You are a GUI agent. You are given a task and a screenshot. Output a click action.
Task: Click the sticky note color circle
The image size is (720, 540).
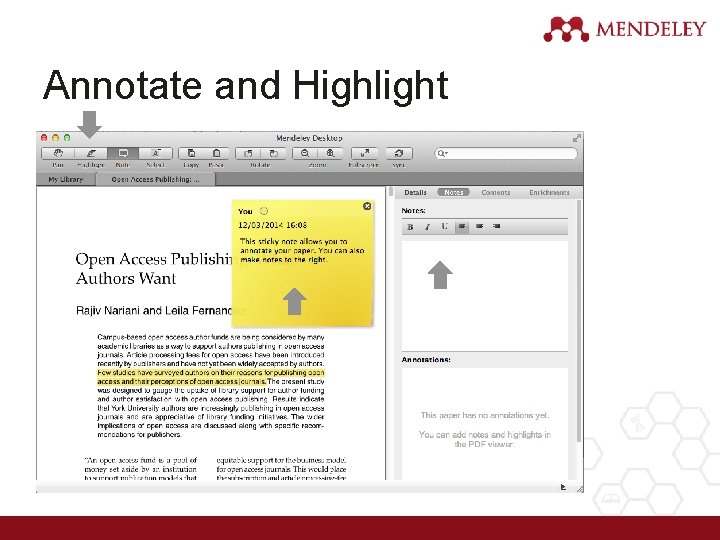264,211
